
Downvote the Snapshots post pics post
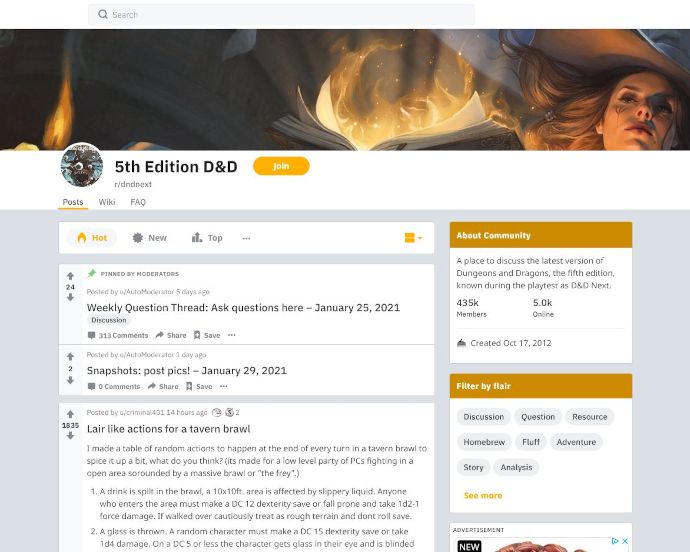tap(70, 380)
